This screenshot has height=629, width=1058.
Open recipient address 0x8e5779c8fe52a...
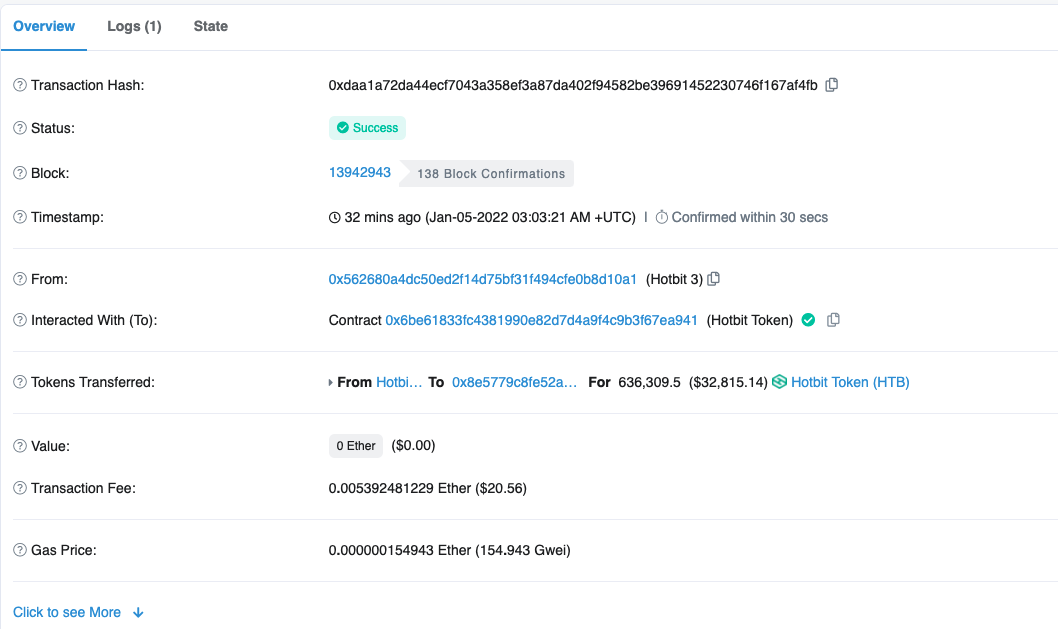coord(514,382)
